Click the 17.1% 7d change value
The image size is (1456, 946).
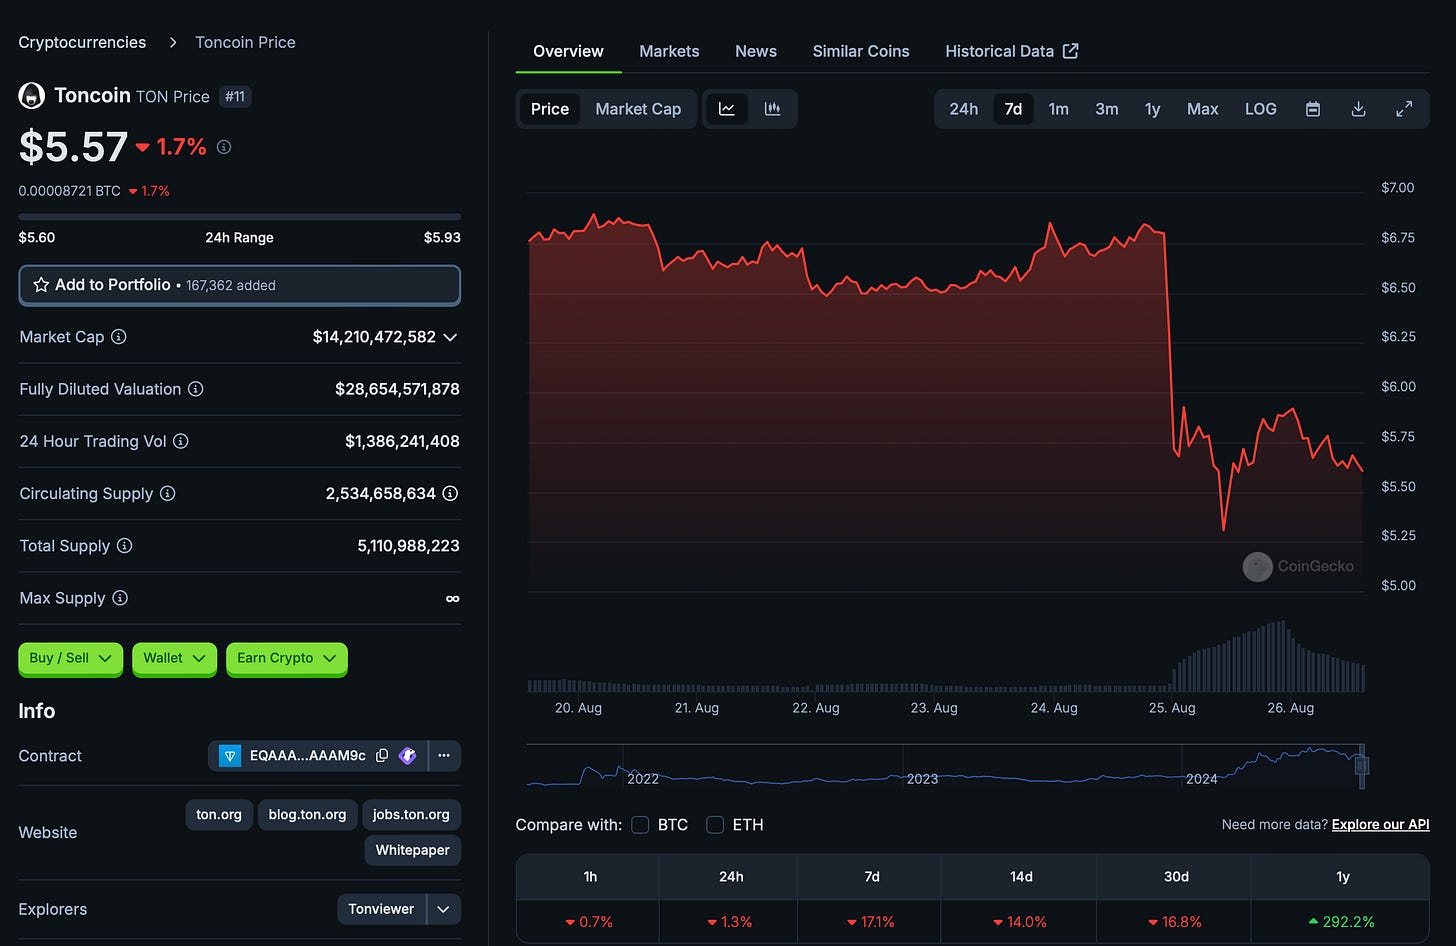click(x=877, y=922)
